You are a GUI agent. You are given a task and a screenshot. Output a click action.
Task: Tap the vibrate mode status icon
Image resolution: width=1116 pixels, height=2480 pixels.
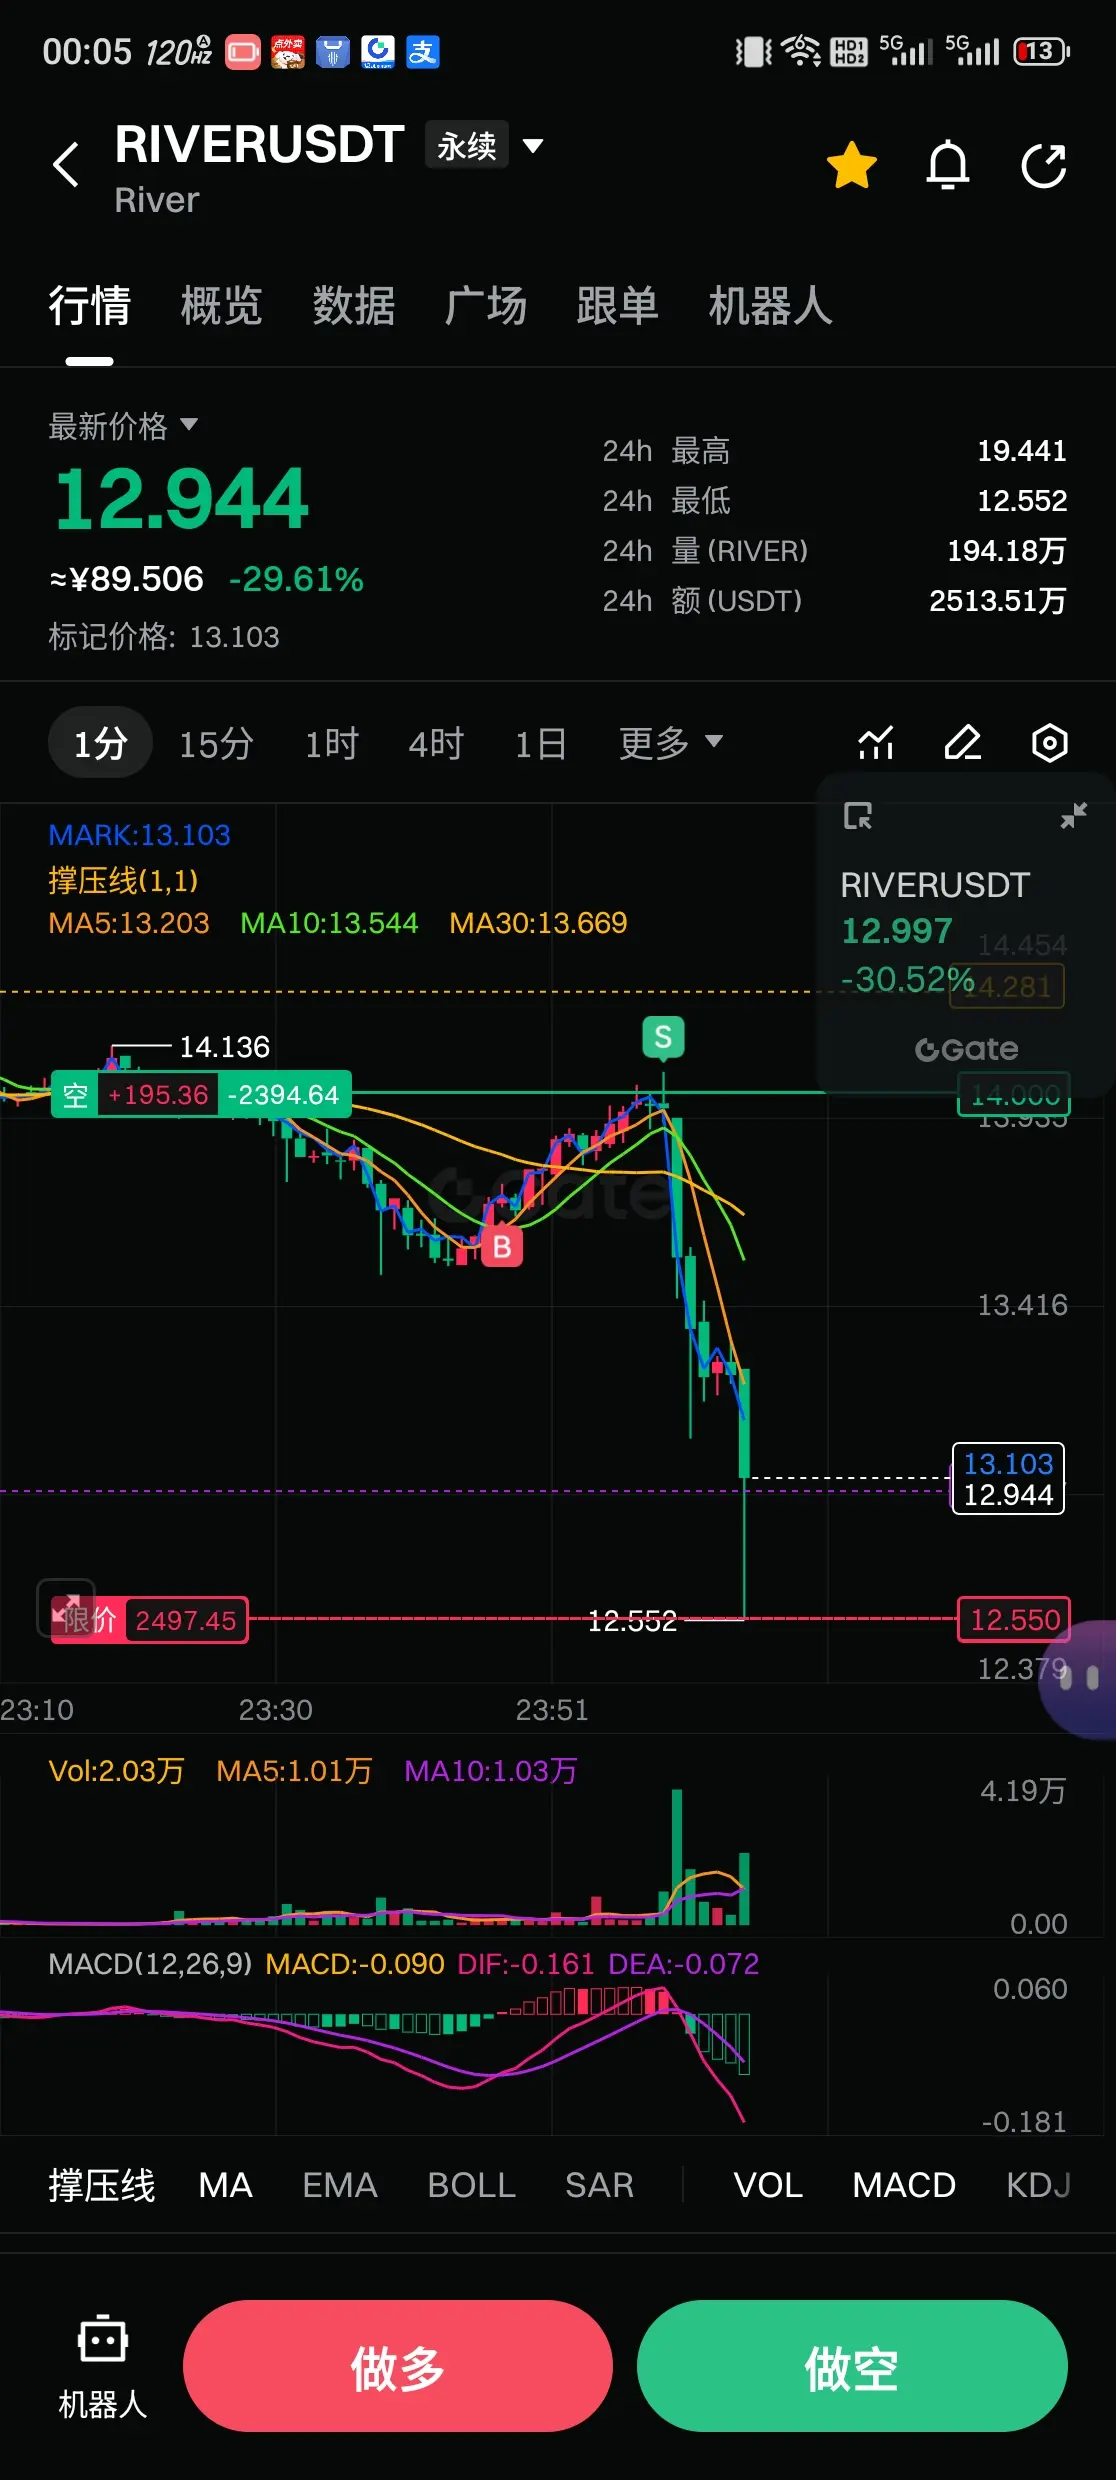[x=754, y=52]
